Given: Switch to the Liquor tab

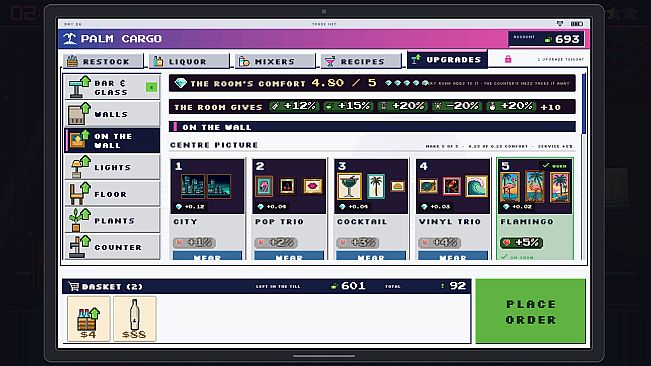Looking at the screenshot, I should click(x=189, y=61).
